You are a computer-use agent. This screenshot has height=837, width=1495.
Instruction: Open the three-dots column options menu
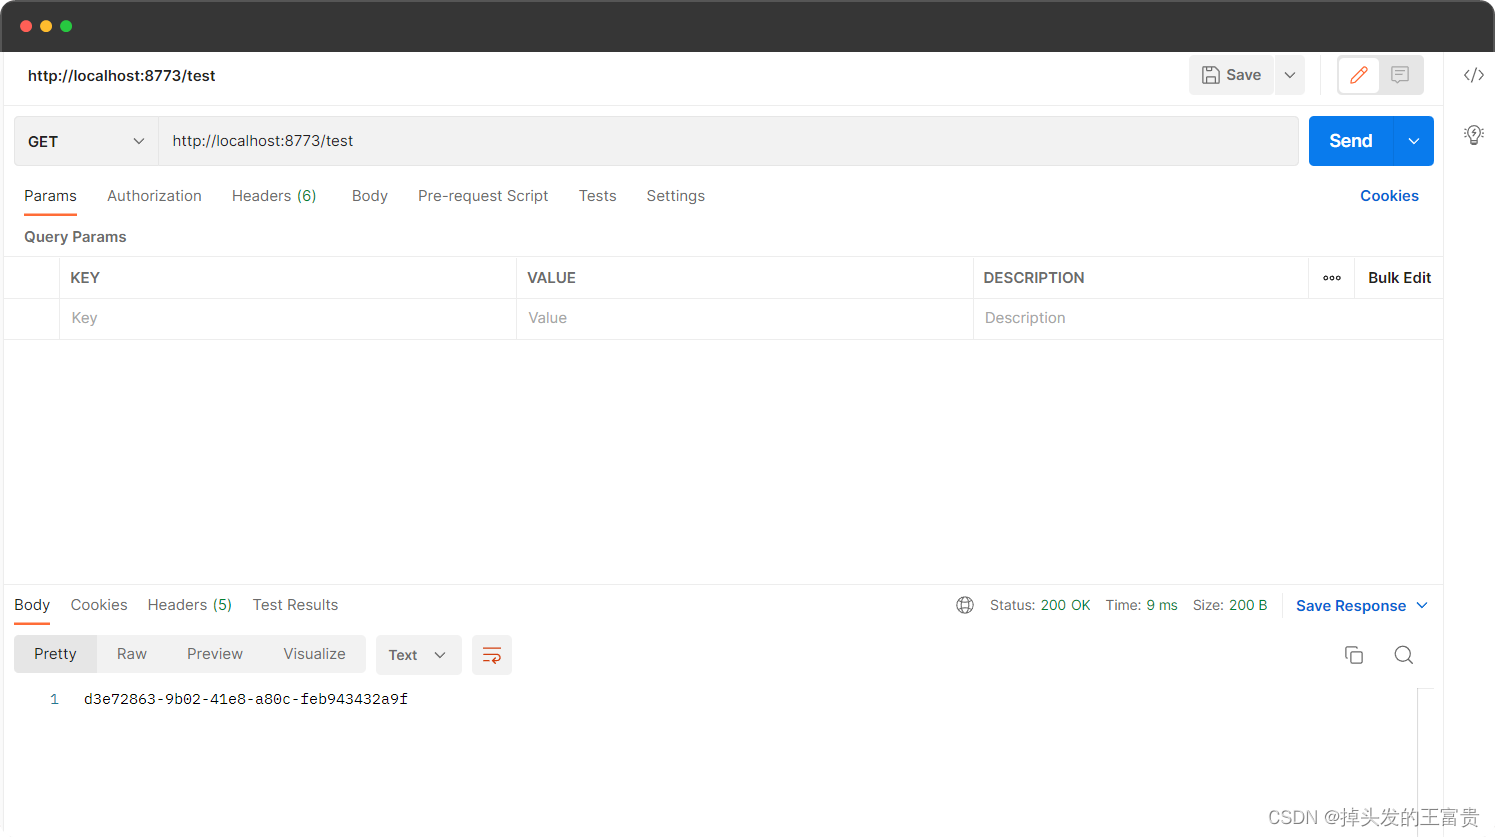(1332, 278)
